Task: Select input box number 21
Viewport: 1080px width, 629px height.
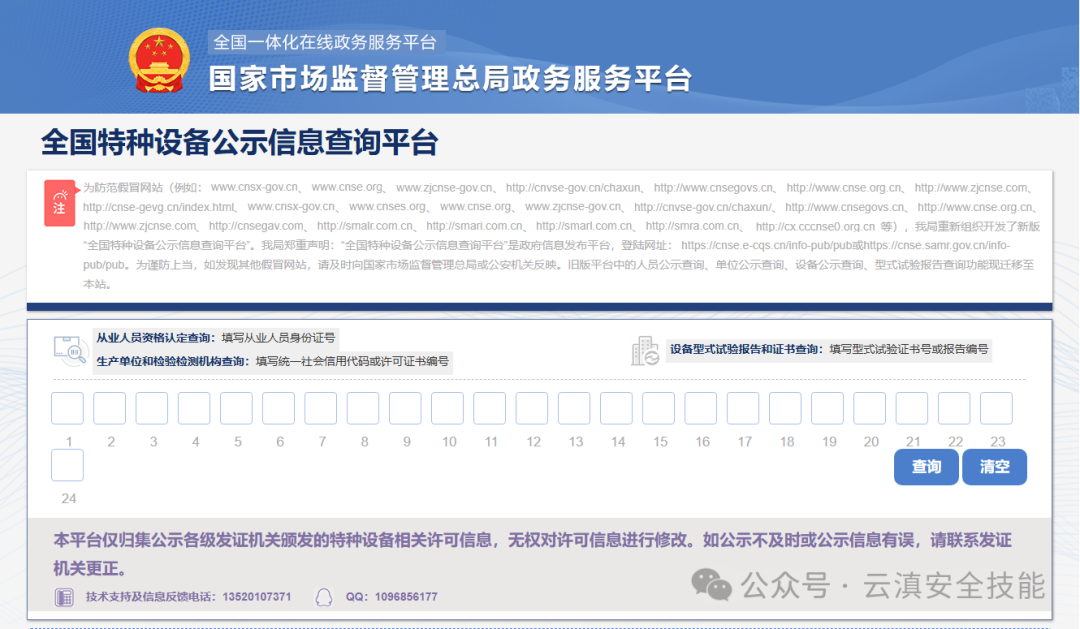Action: point(912,409)
